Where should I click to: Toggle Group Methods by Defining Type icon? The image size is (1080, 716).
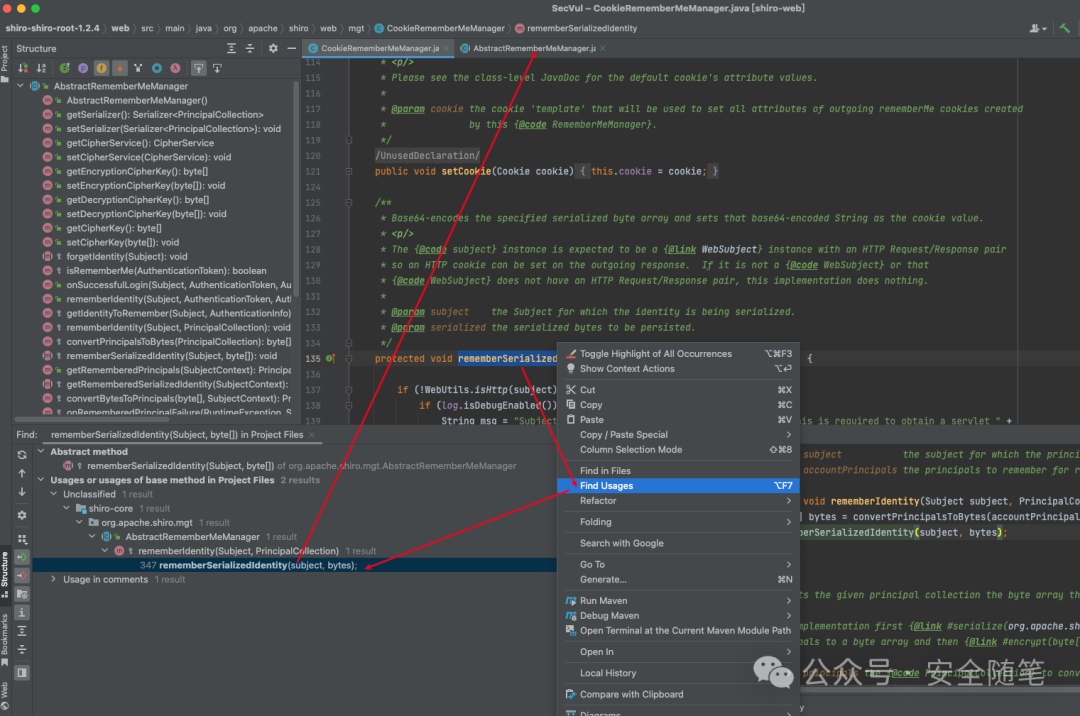tap(138, 68)
